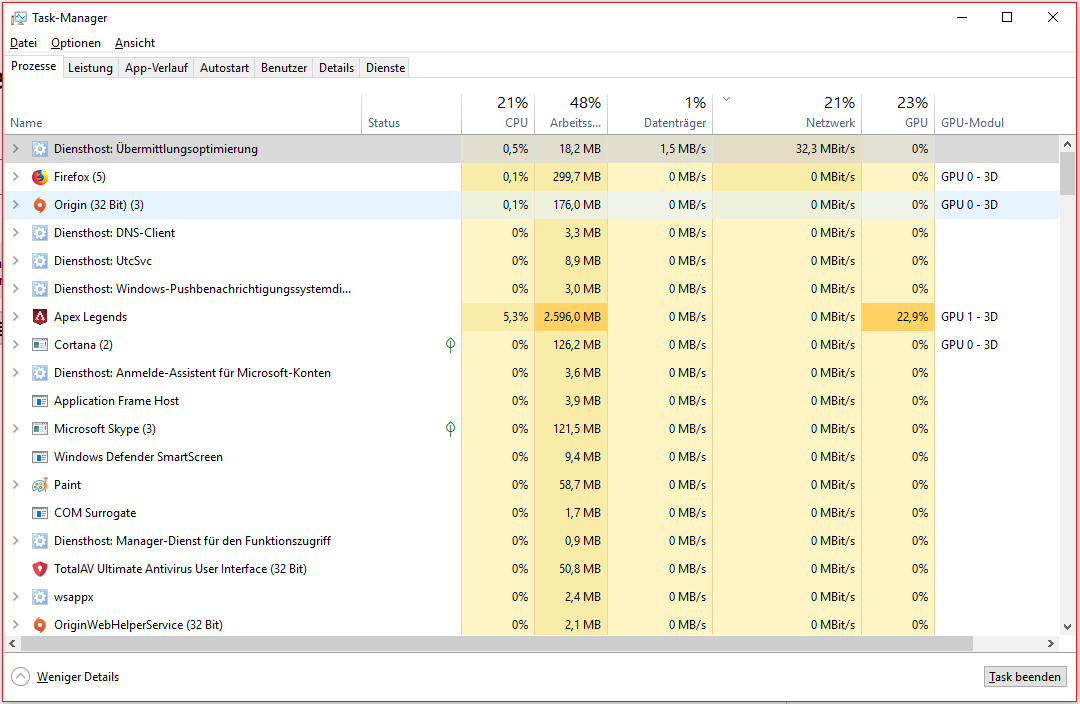Click the vertical scrollbar down arrow

1068,627
